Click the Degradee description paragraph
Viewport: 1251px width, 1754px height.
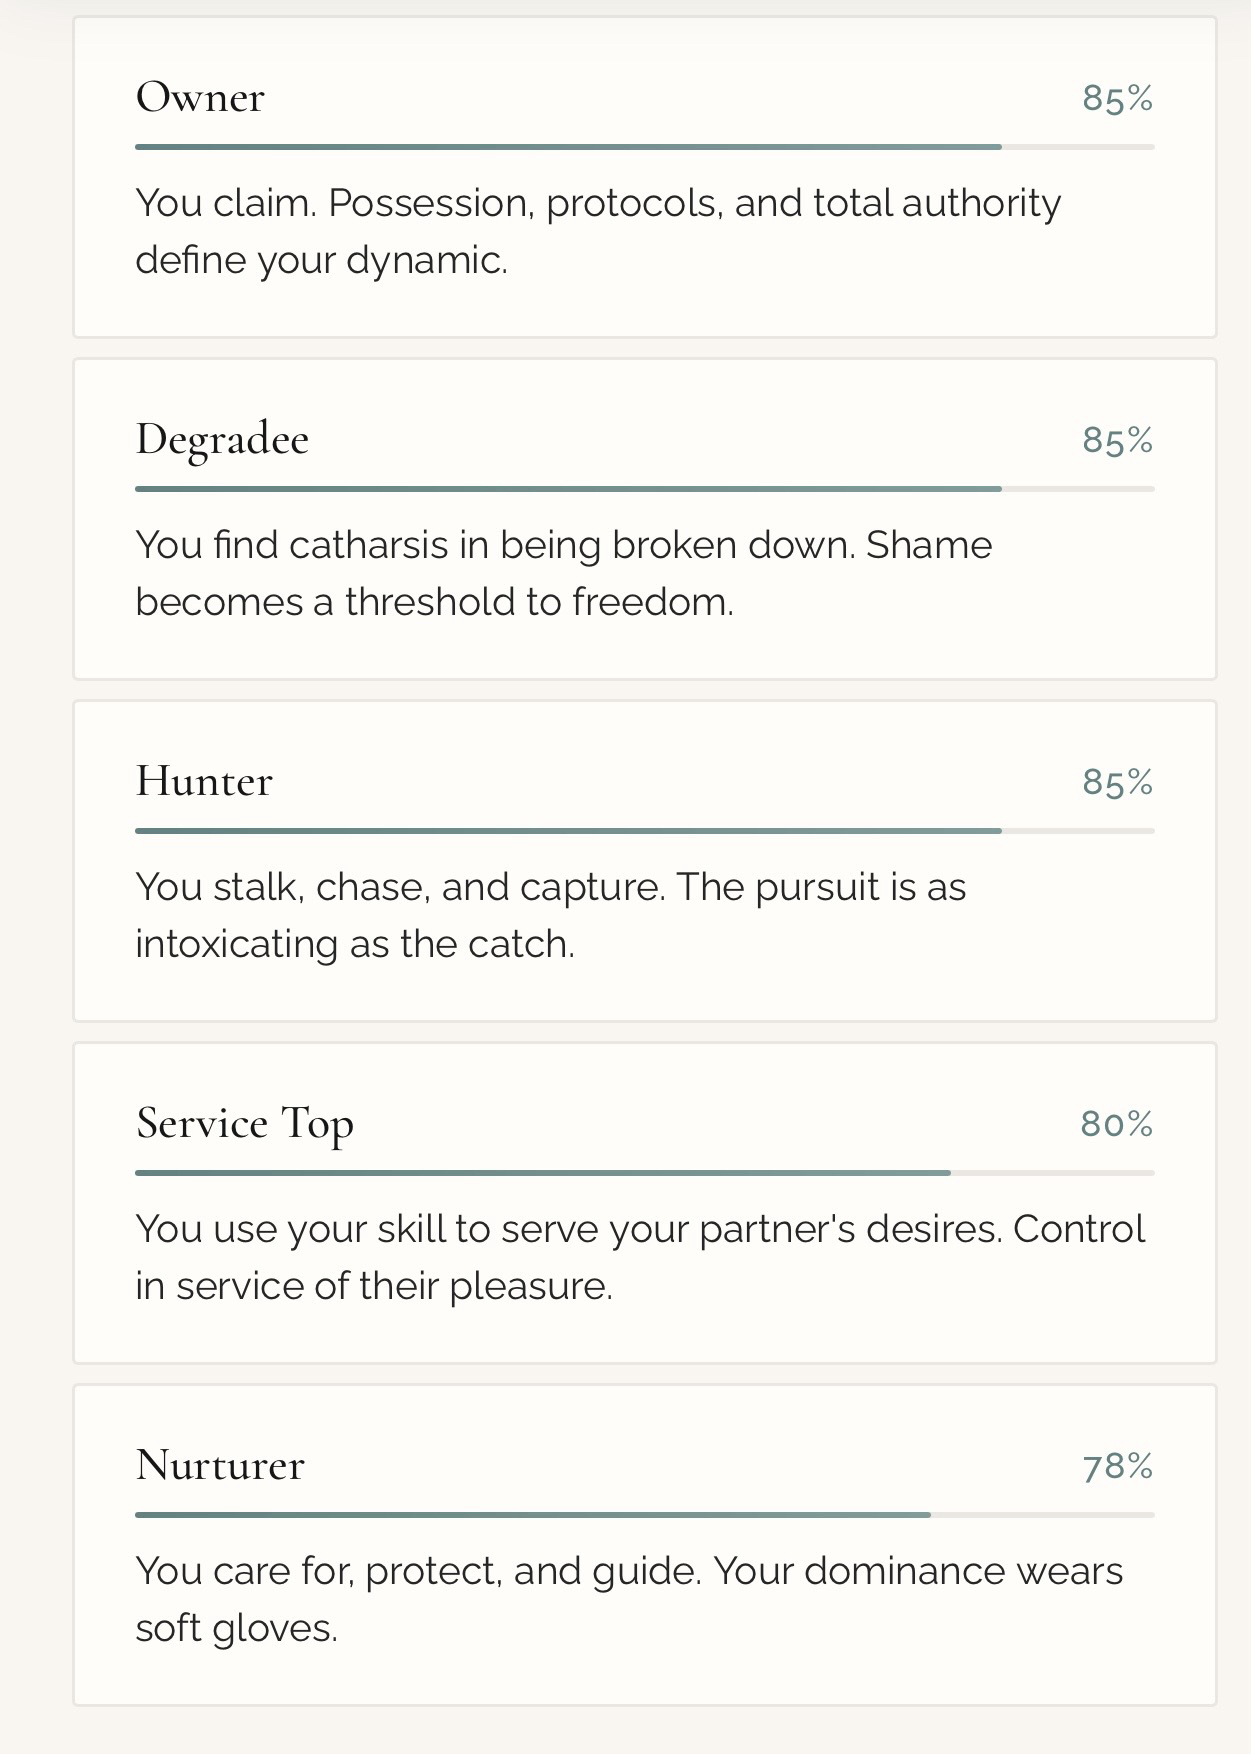[563, 573]
